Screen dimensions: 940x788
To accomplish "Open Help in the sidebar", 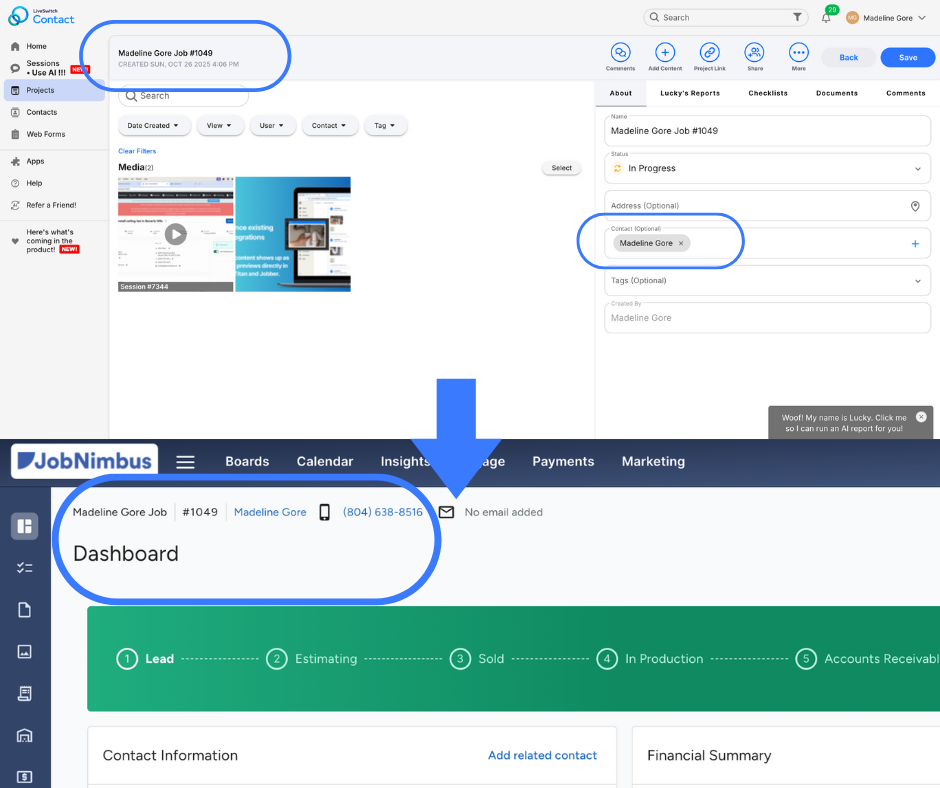I will pos(54,184).
